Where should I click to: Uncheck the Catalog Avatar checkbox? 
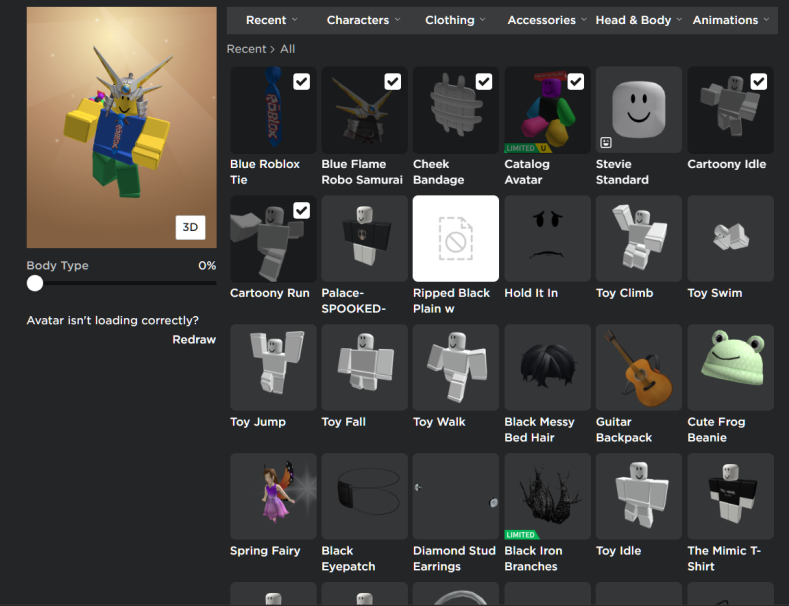pyautogui.click(x=576, y=82)
